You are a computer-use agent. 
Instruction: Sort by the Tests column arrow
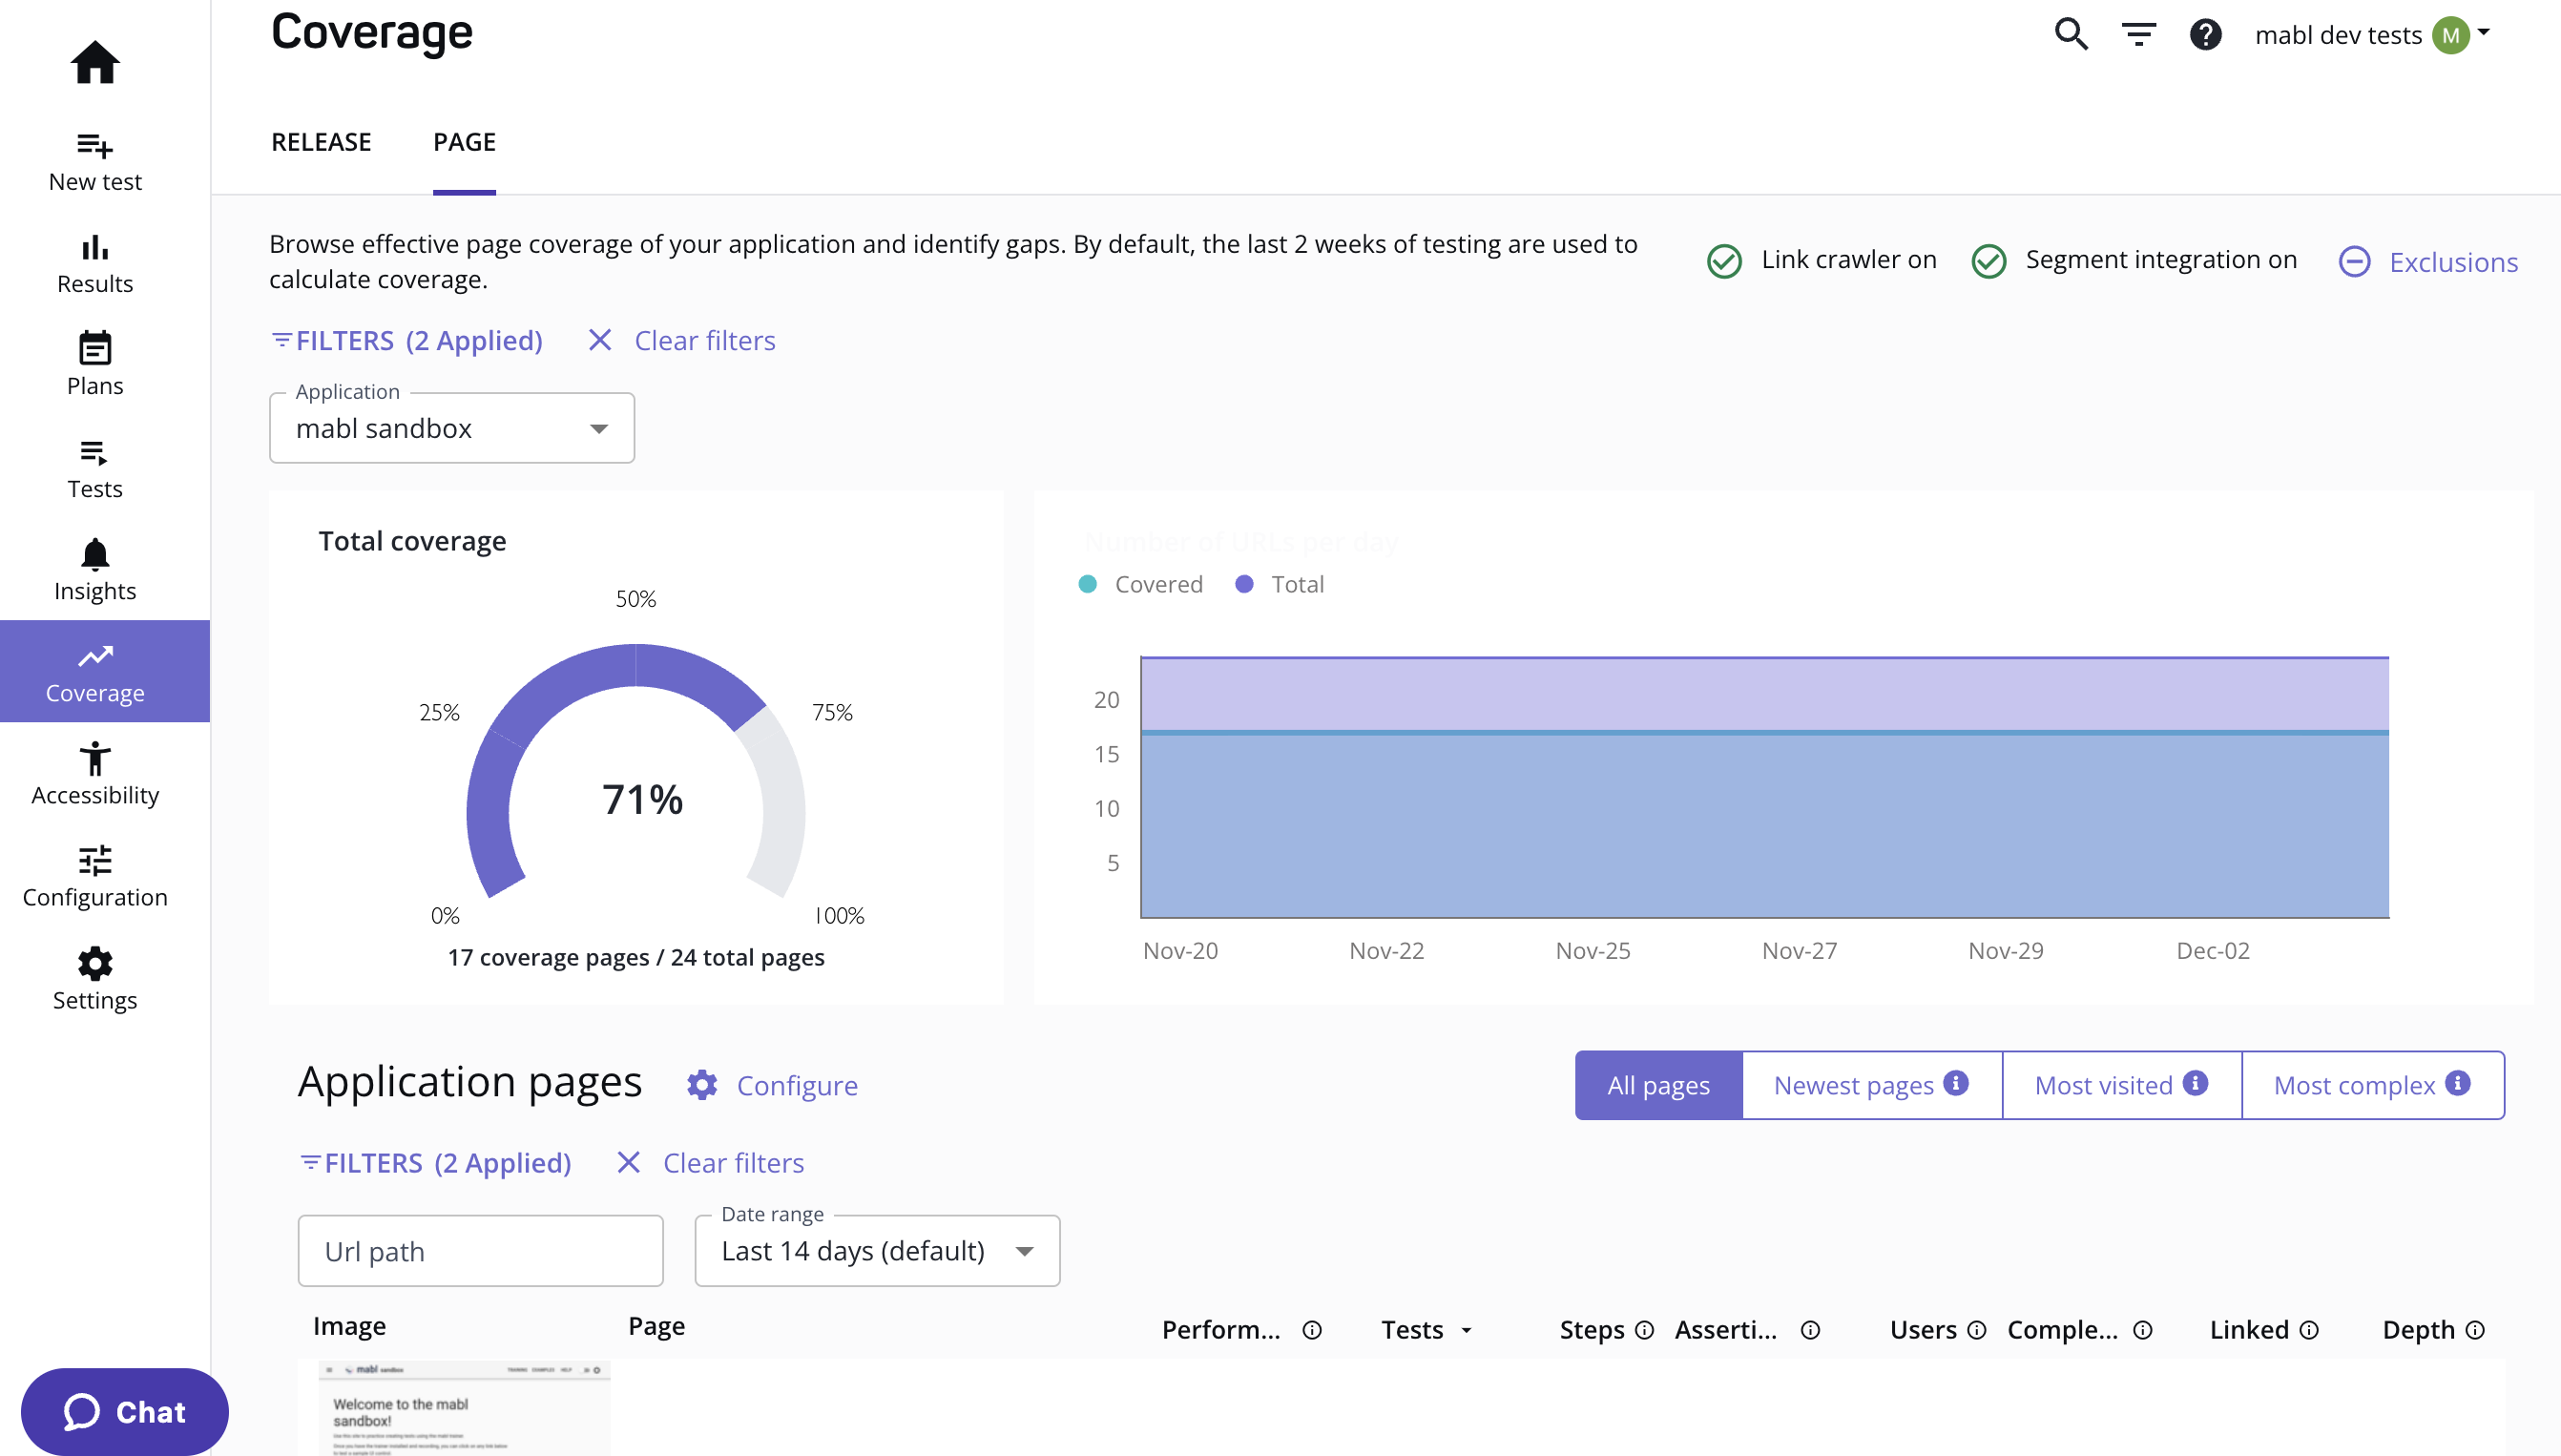coord(1466,1331)
